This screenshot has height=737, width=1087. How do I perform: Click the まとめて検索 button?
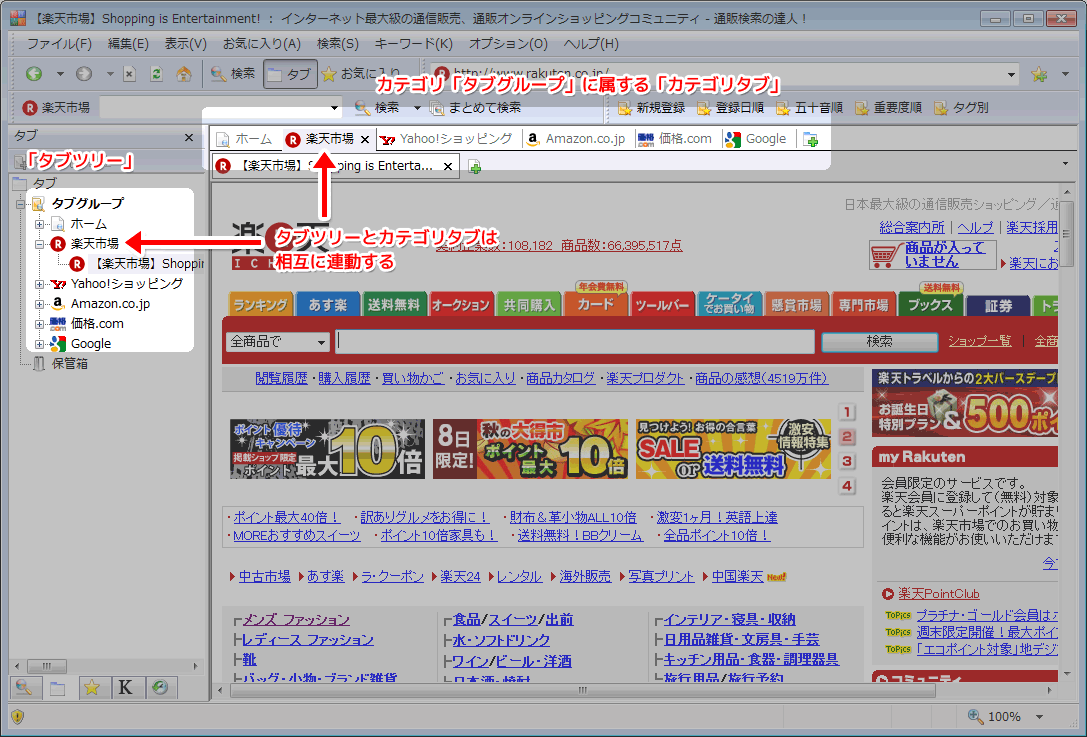click(x=476, y=107)
